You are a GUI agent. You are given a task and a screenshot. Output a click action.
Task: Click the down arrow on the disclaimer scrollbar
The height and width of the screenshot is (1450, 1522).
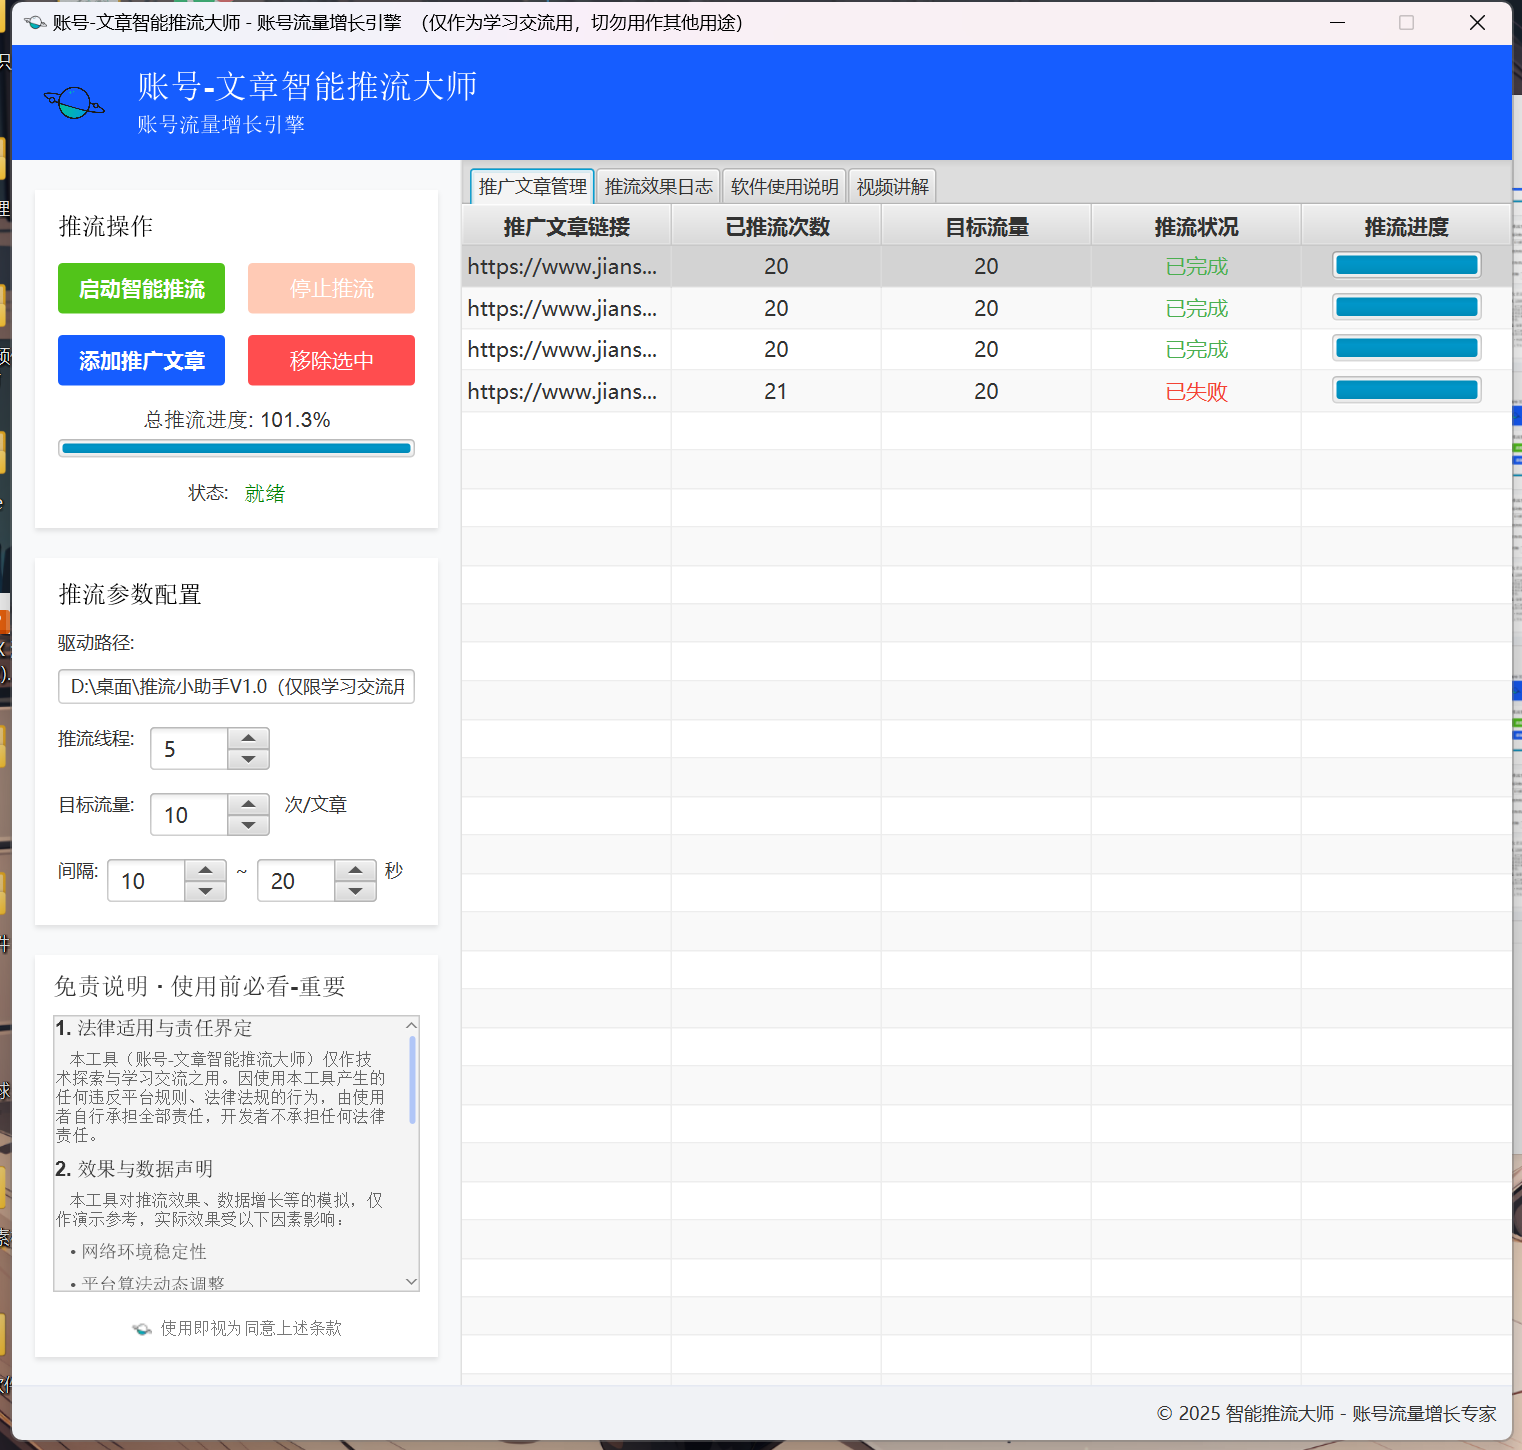click(x=410, y=1281)
